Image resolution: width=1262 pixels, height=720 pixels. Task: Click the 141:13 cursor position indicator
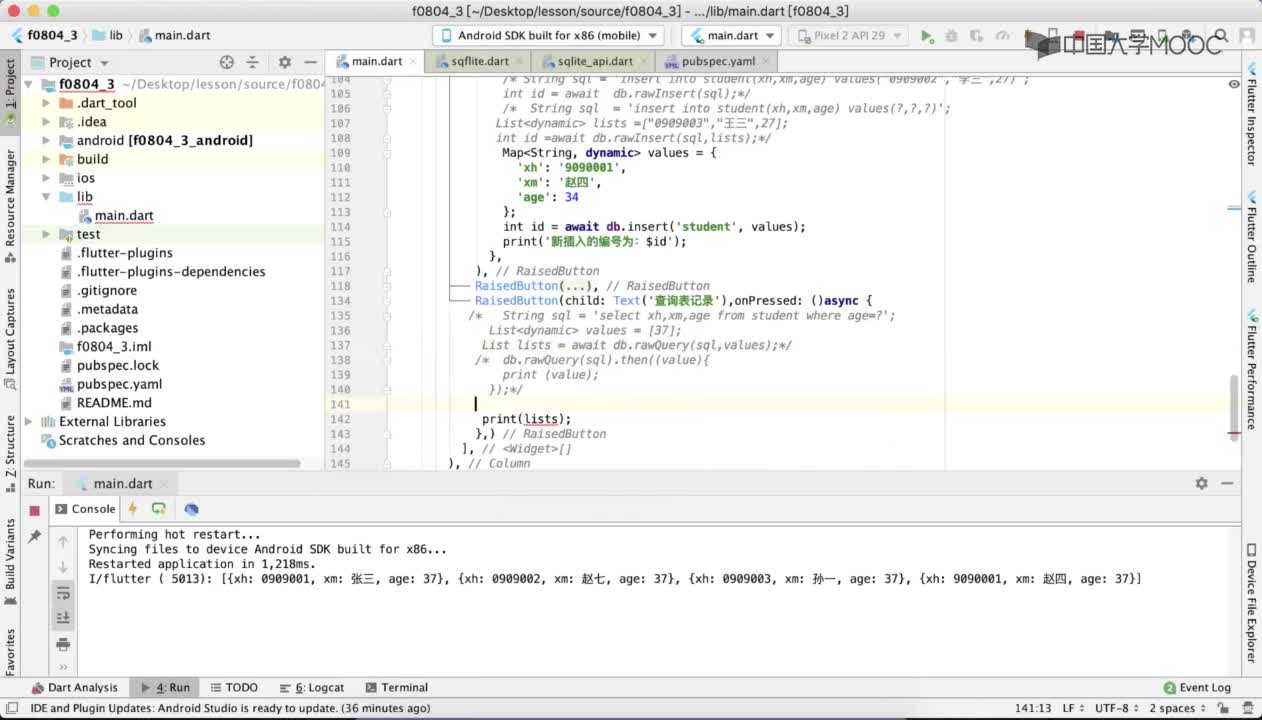[x=1032, y=708]
